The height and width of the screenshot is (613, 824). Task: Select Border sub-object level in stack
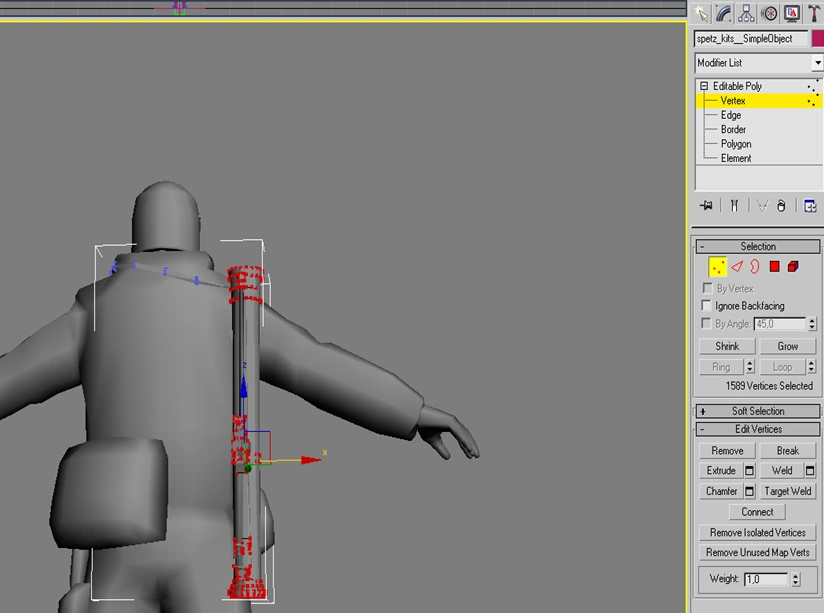(x=733, y=129)
